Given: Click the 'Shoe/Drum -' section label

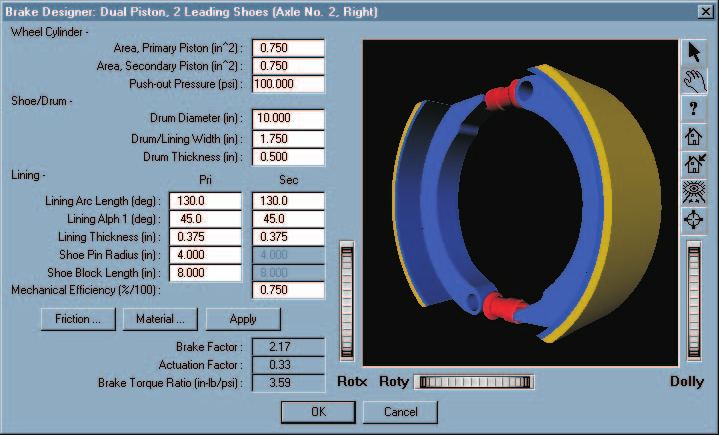Looking at the screenshot, I should [42, 101].
